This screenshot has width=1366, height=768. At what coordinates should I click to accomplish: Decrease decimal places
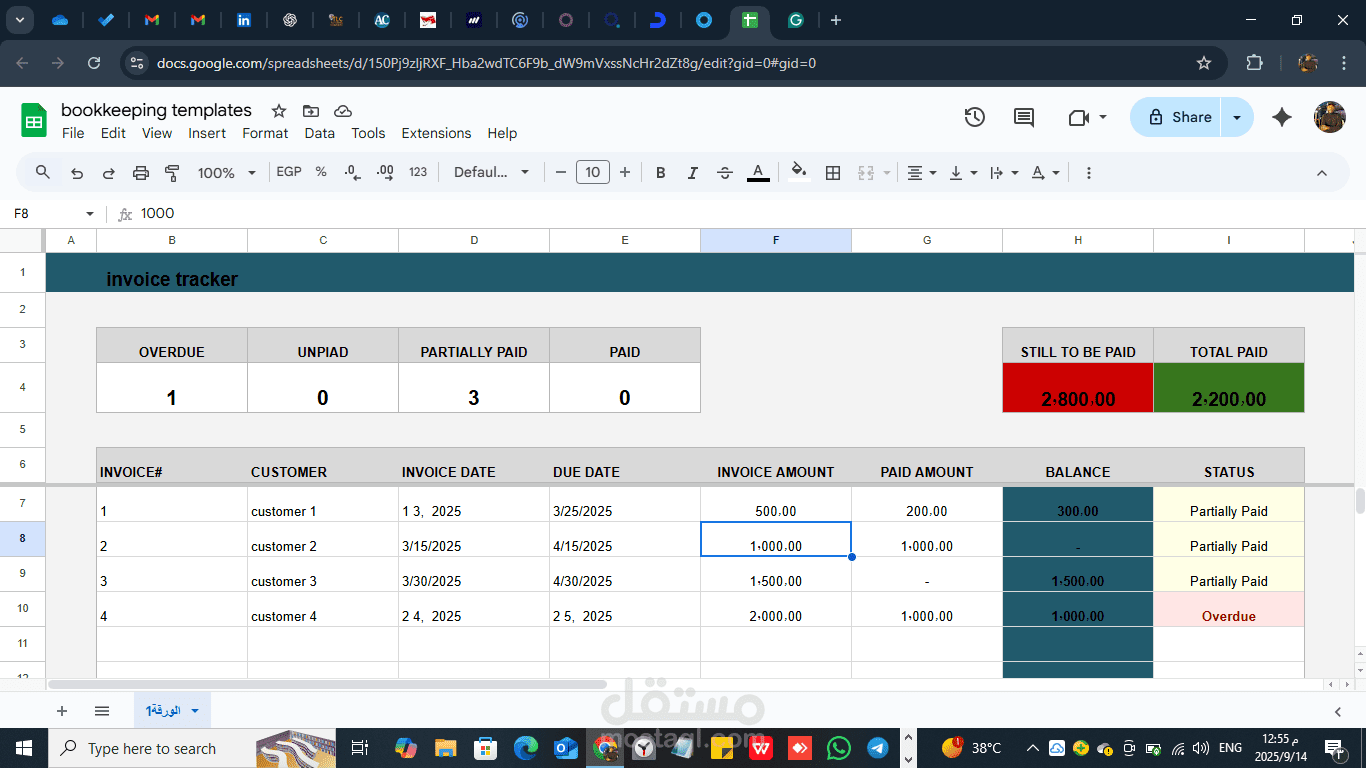352,172
